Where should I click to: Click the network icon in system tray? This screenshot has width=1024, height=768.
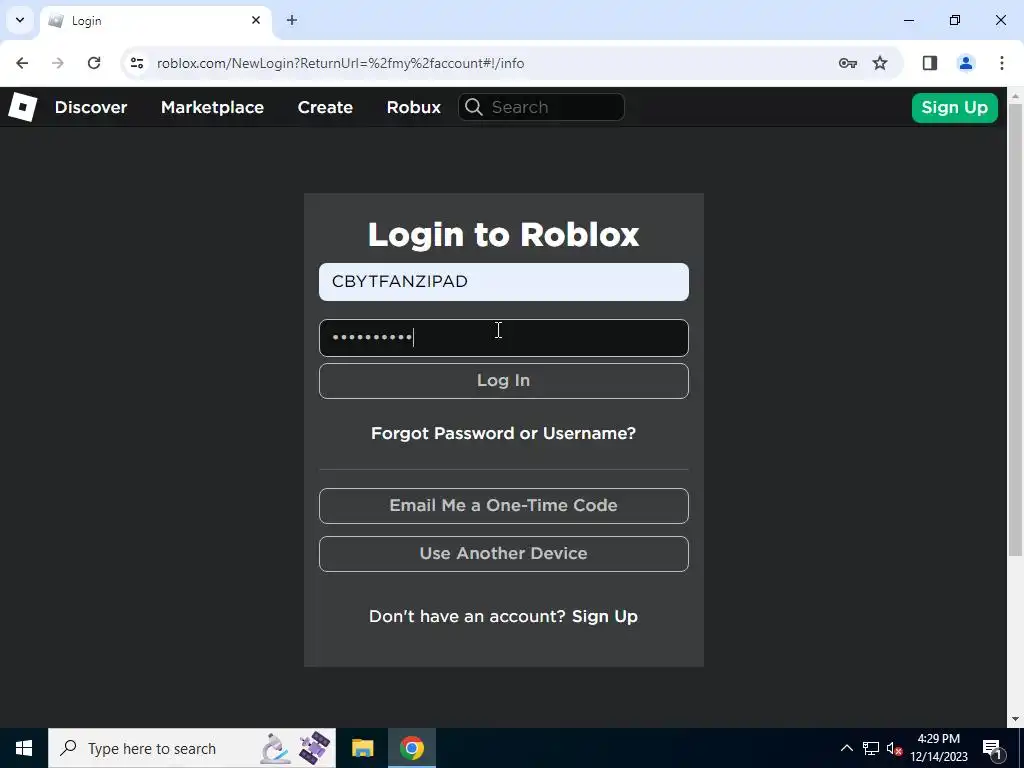871,748
